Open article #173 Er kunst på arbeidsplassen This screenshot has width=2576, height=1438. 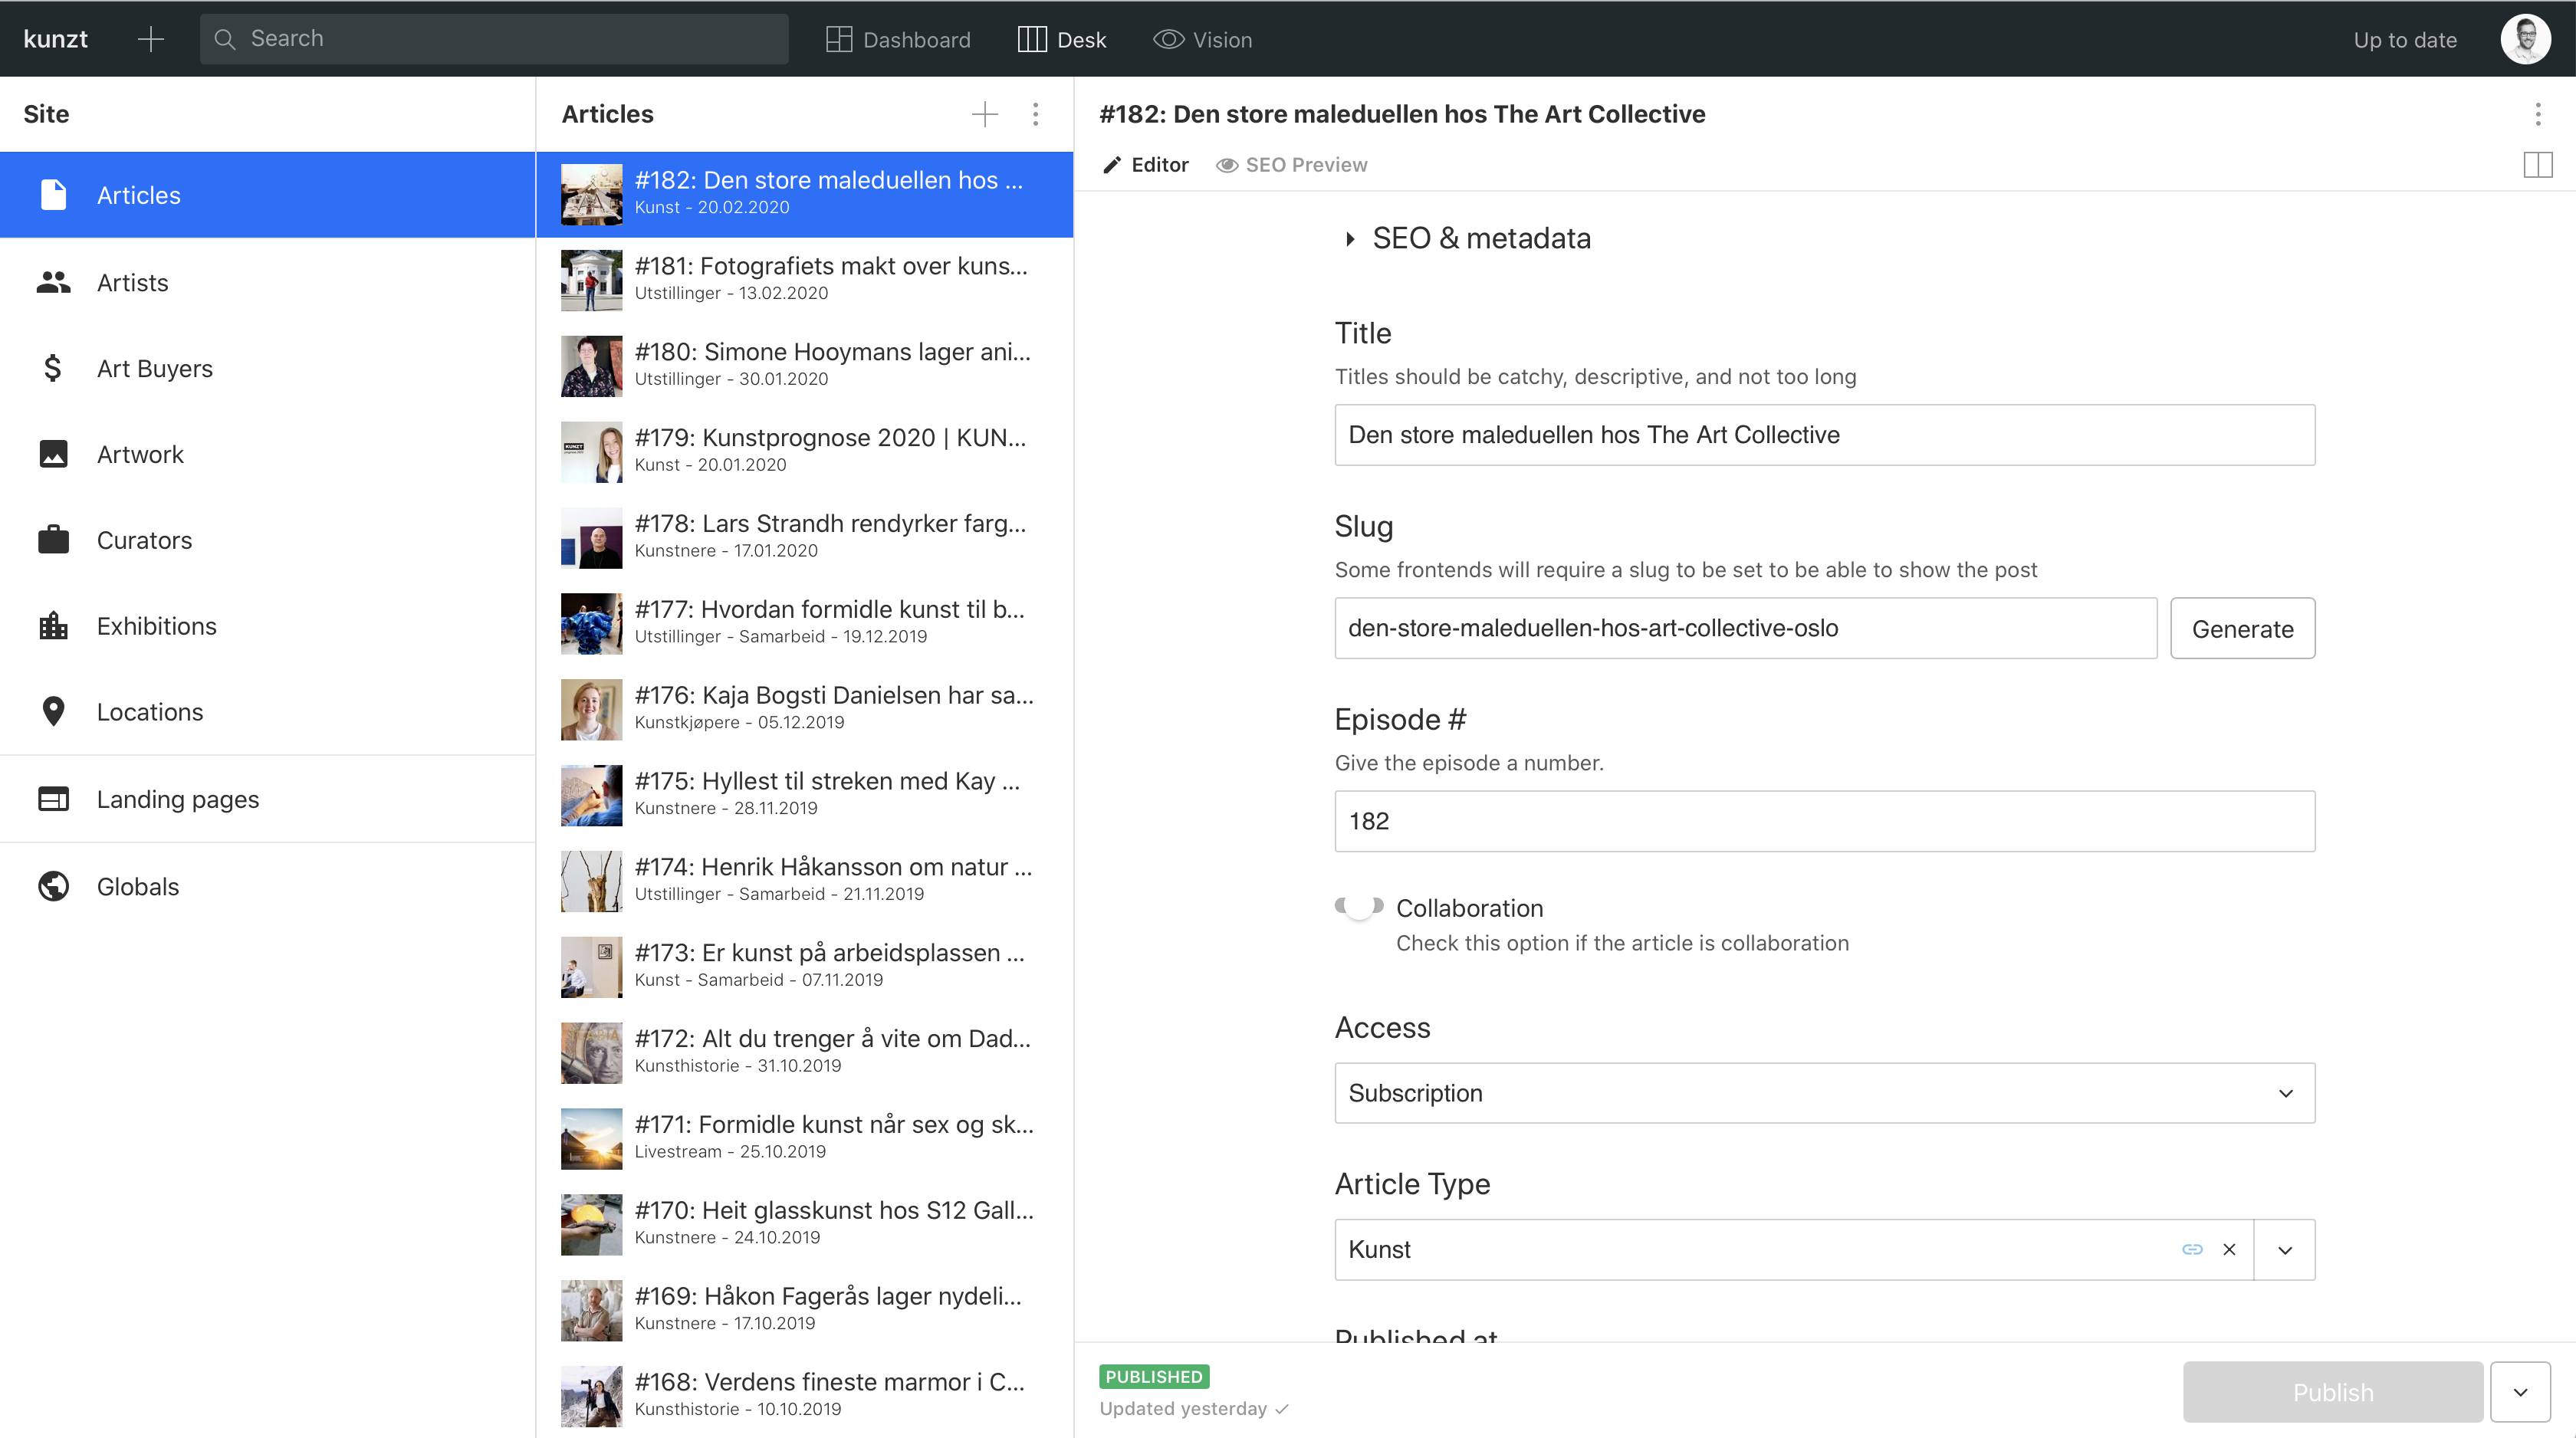[x=804, y=967]
